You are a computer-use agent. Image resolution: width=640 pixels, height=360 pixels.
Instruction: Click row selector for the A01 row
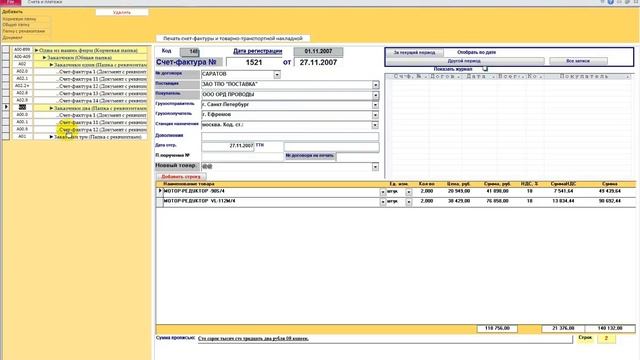pyautogui.click(x=6, y=136)
